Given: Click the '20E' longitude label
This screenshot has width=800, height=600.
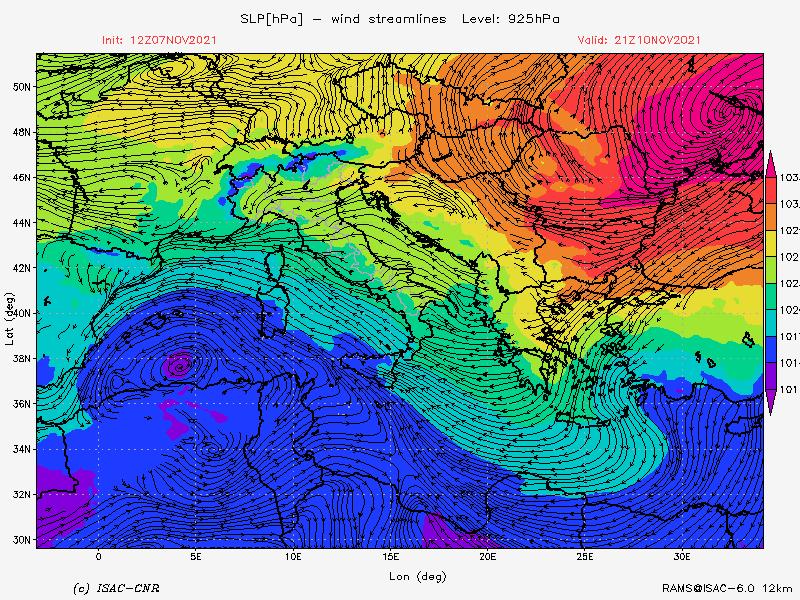Looking at the screenshot, I should (x=487, y=557).
